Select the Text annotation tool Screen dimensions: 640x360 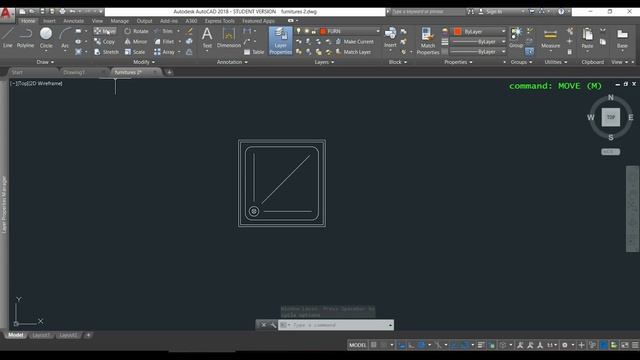[207, 38]
